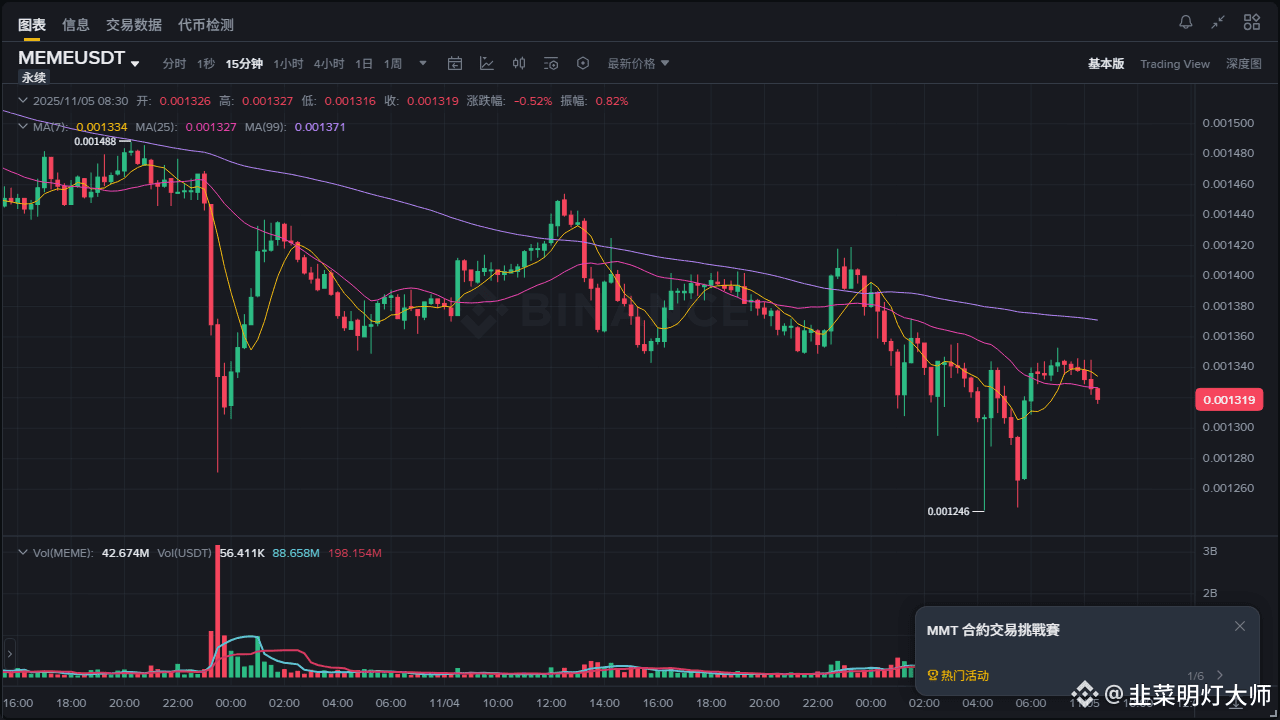The width and height of the screenshot is (1280, 720).
Task: Select the 4小时 interval
Action: (329, 63)
